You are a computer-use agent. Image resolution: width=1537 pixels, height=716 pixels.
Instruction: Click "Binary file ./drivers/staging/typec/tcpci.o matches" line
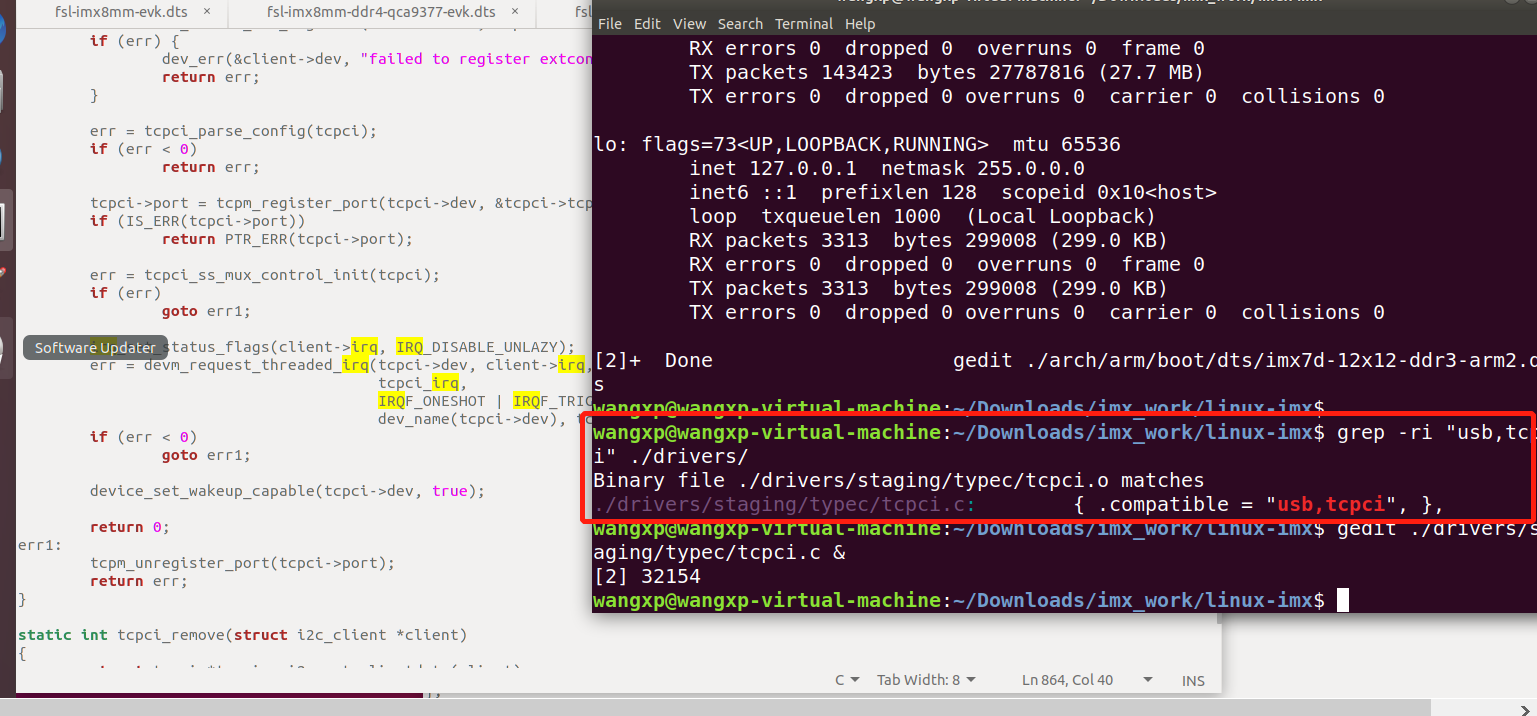pos(899,480)
